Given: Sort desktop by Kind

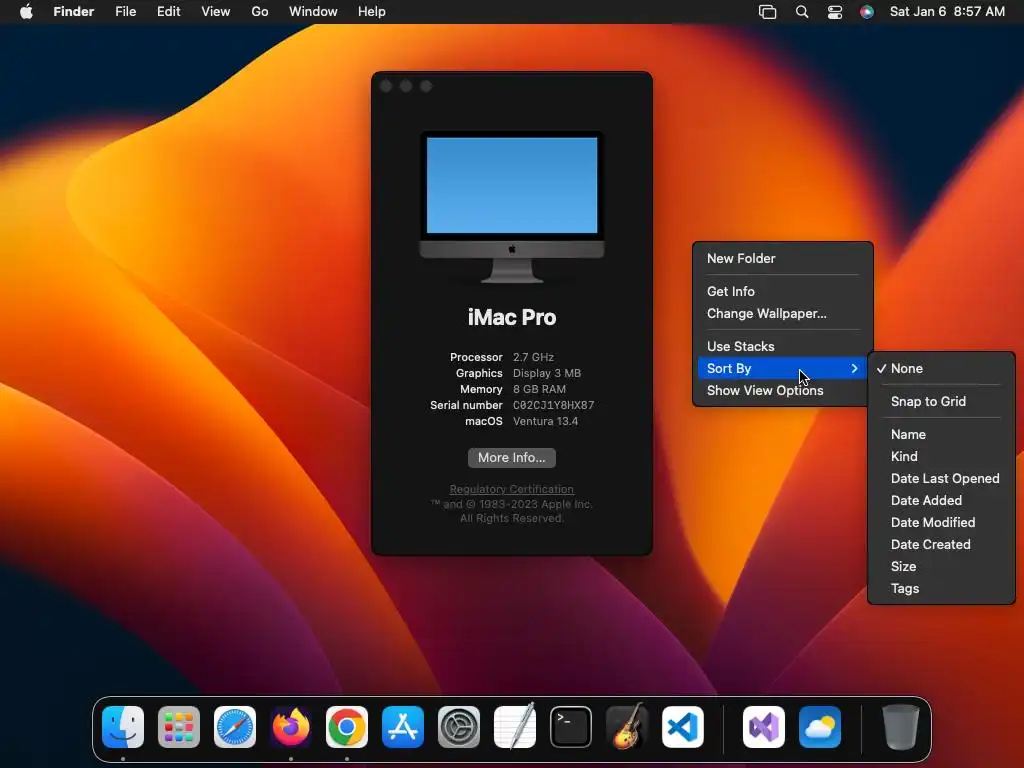Looking at the screenshot, I should 941,456.
